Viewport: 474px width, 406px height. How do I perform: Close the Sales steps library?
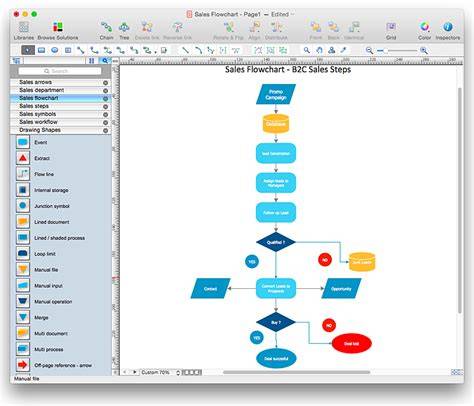click(105, 106)
